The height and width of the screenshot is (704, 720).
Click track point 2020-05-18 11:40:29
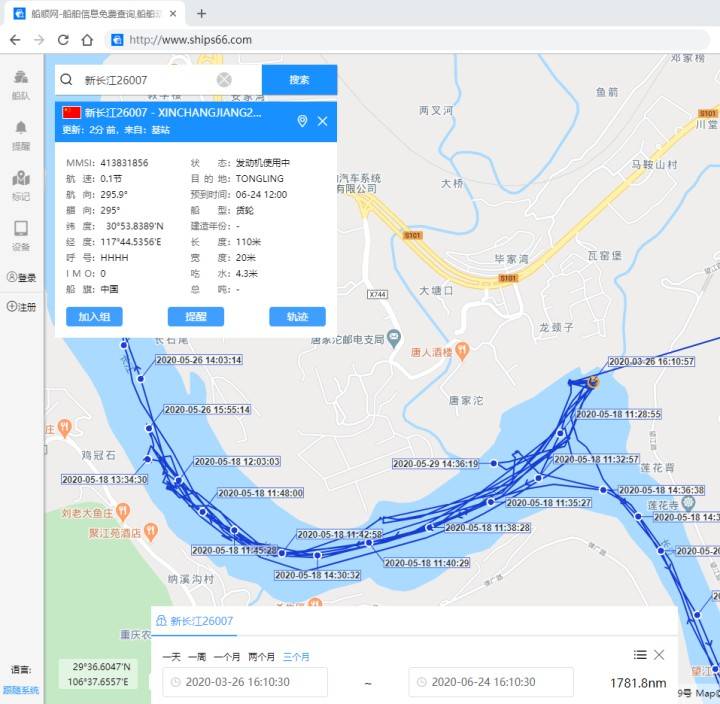tap(369, 543)
